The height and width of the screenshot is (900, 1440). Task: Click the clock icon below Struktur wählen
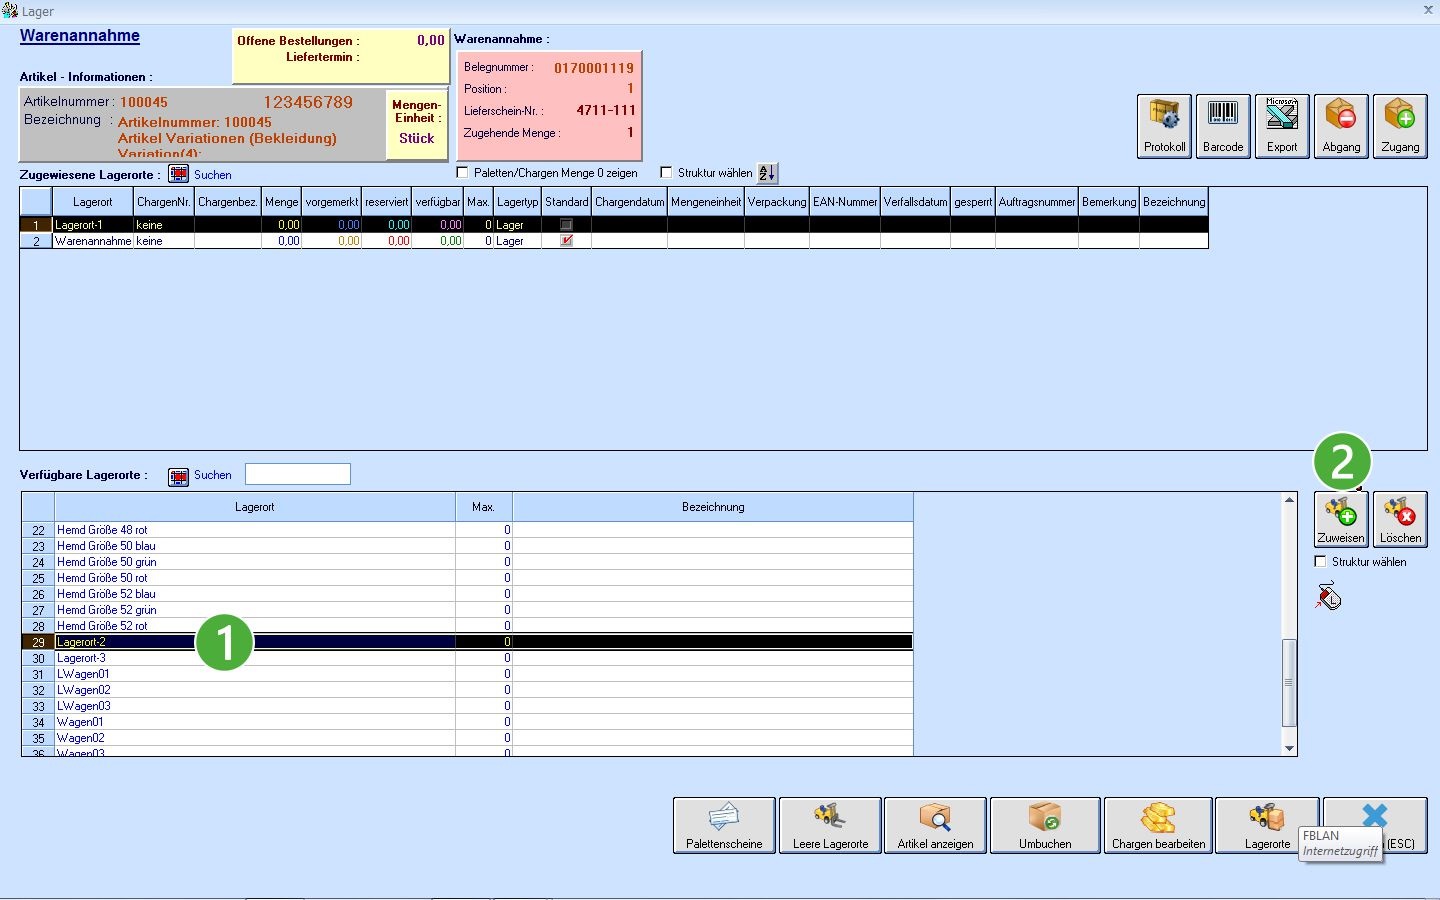point(1328,596)
